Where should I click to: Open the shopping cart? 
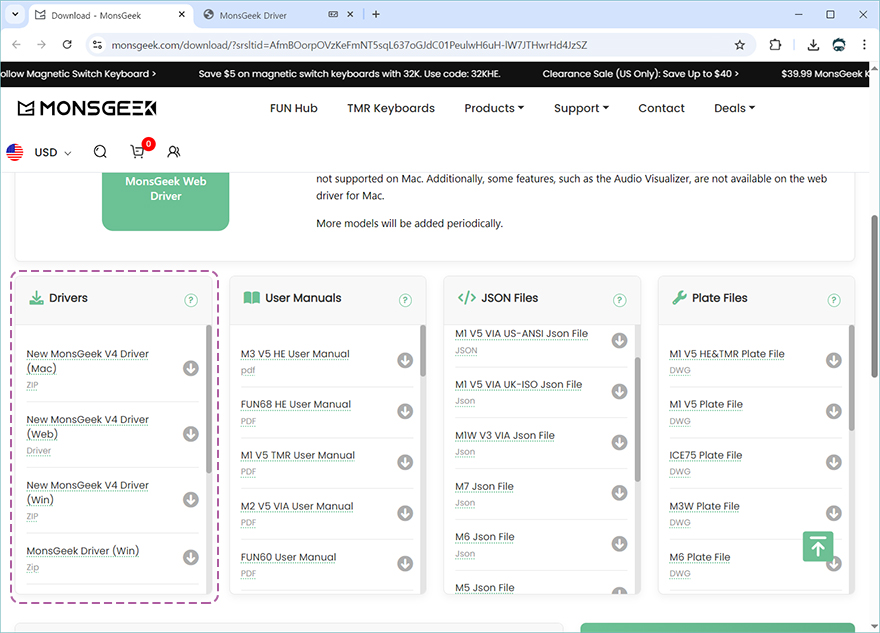[138, 152]
